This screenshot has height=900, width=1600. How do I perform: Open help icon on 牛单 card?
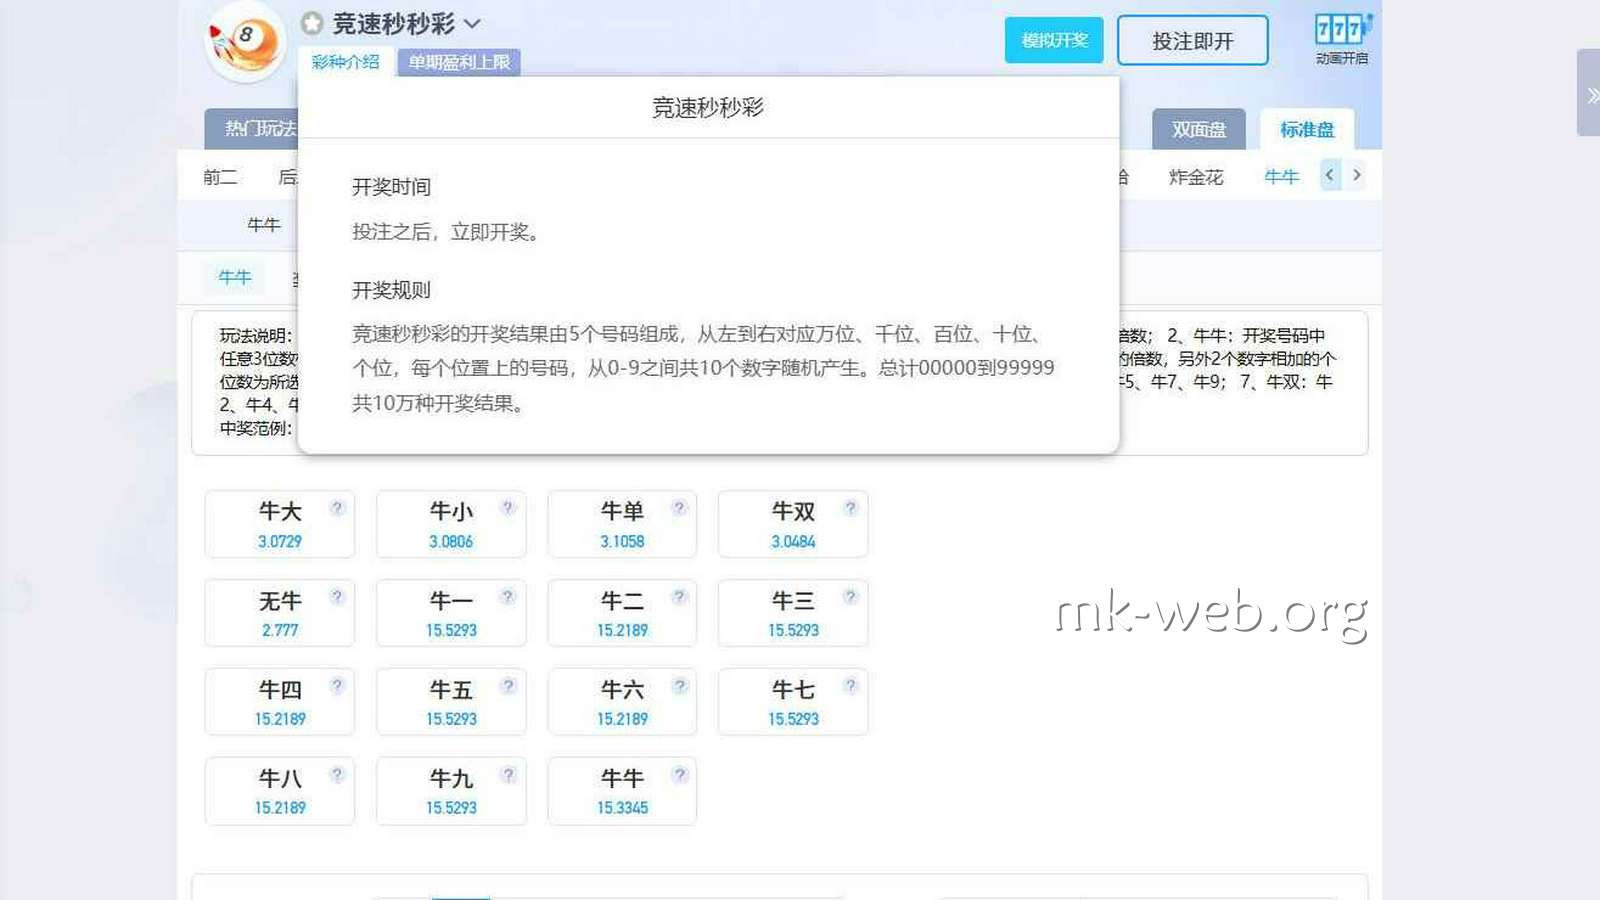coord(679,508)
